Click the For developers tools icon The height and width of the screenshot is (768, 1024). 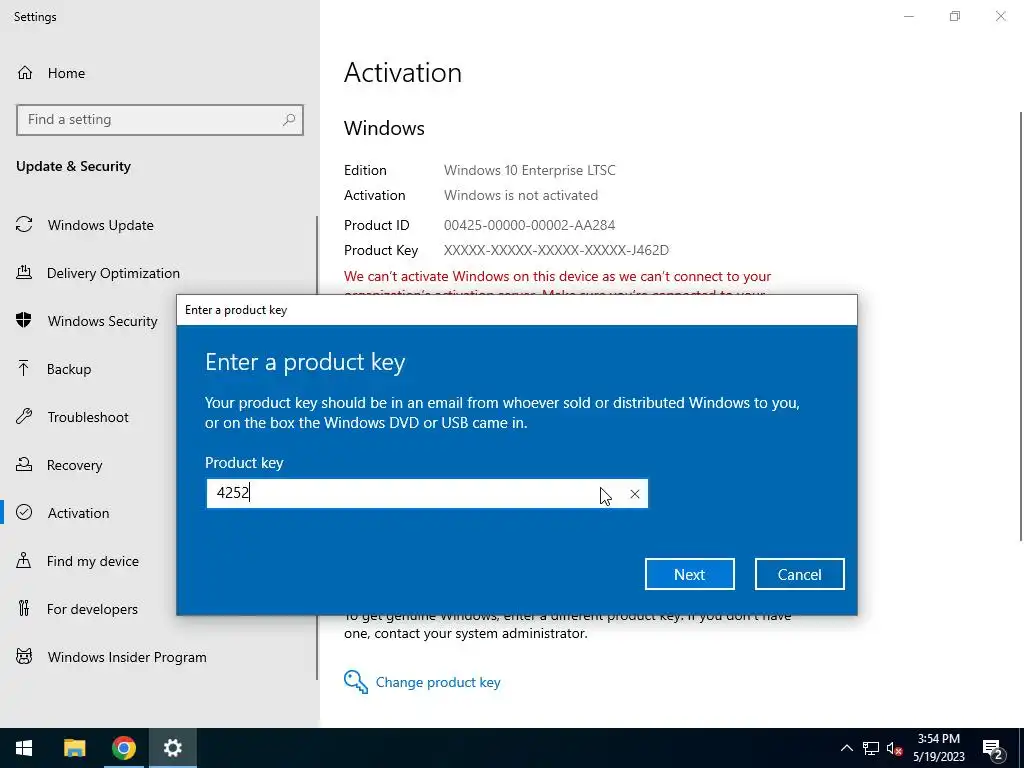pyautogui.click(x=24, y=609)
